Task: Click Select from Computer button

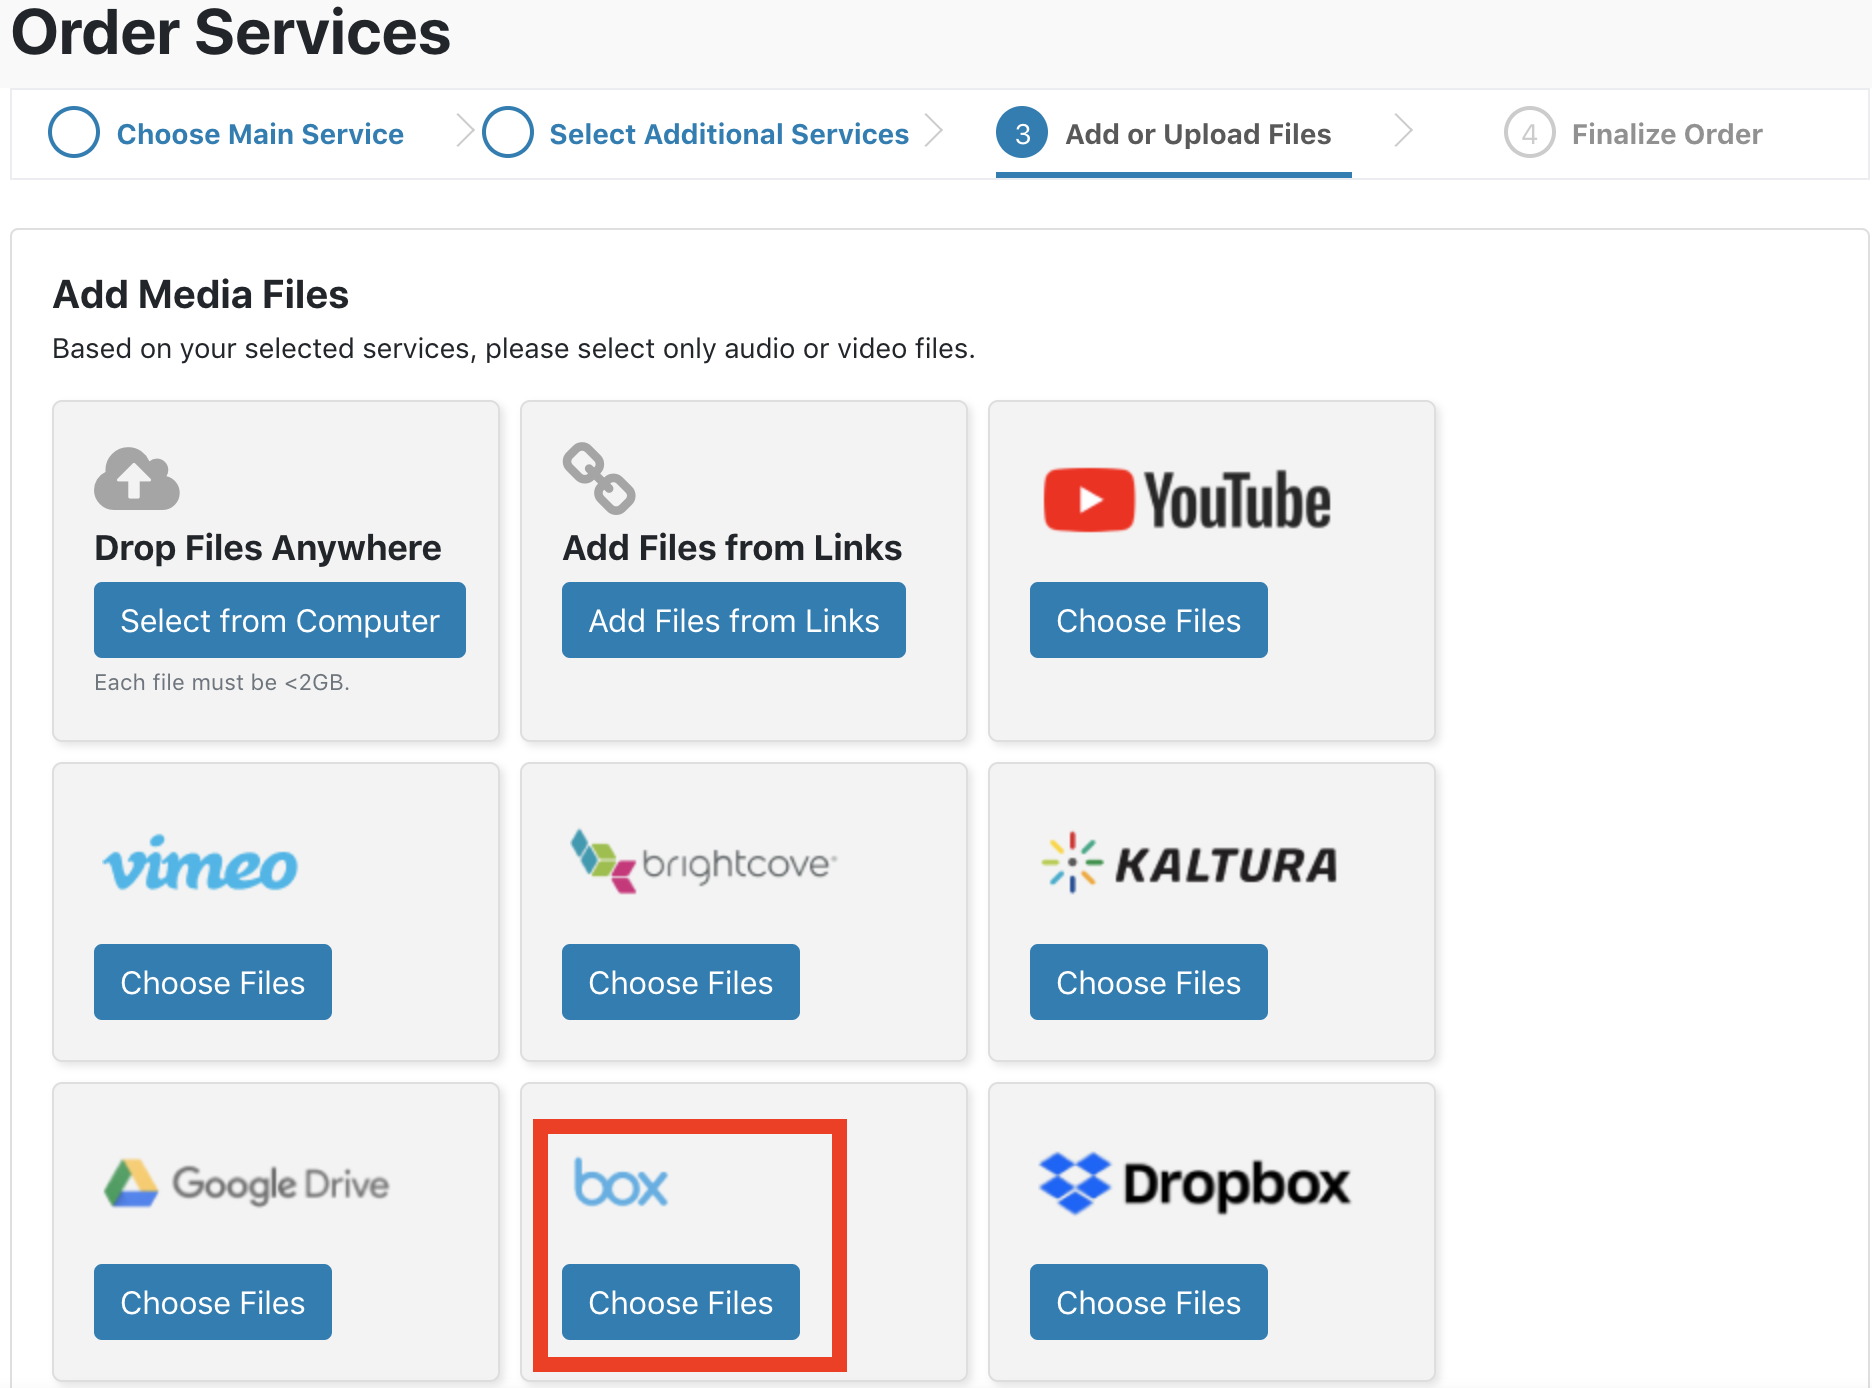Action: click(280, 620)
